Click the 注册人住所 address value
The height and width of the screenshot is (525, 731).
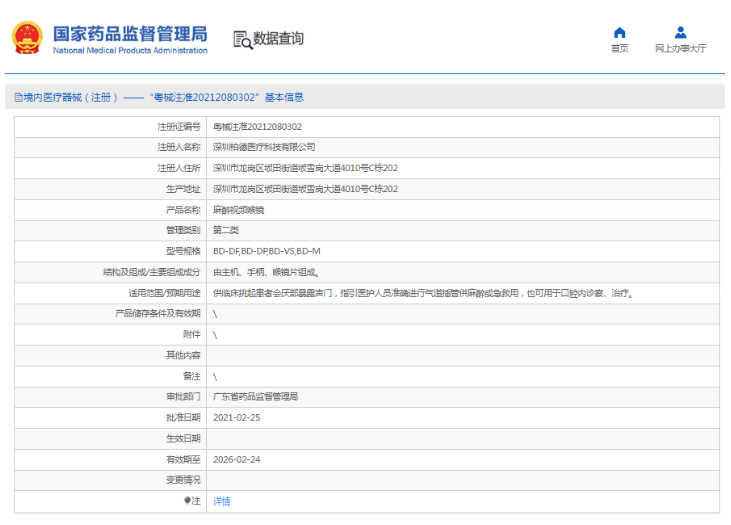[x=305, y=168]
